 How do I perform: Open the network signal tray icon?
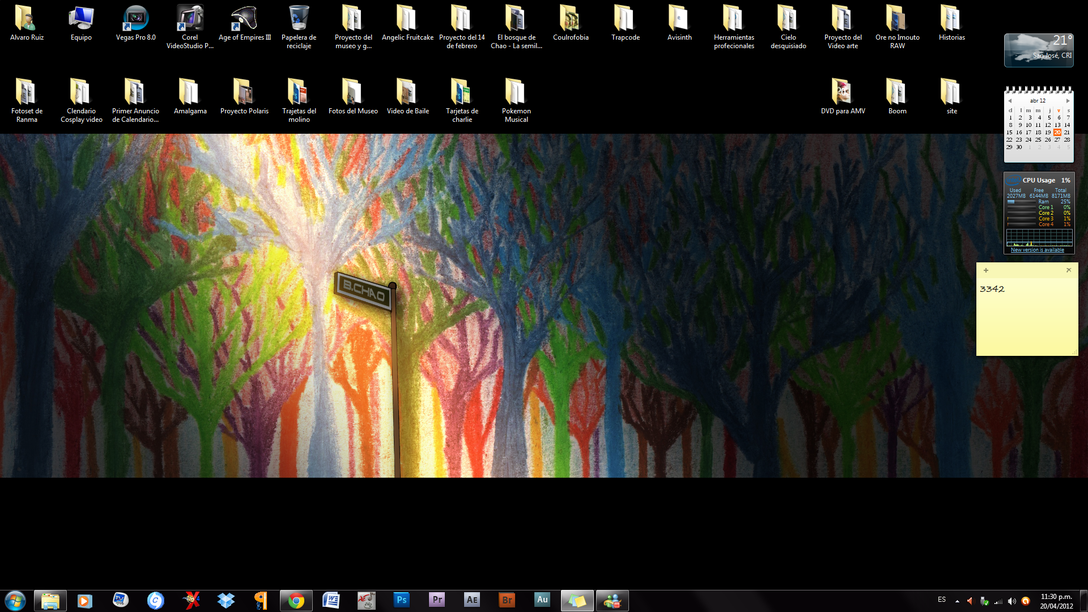(x=998, y=601)
